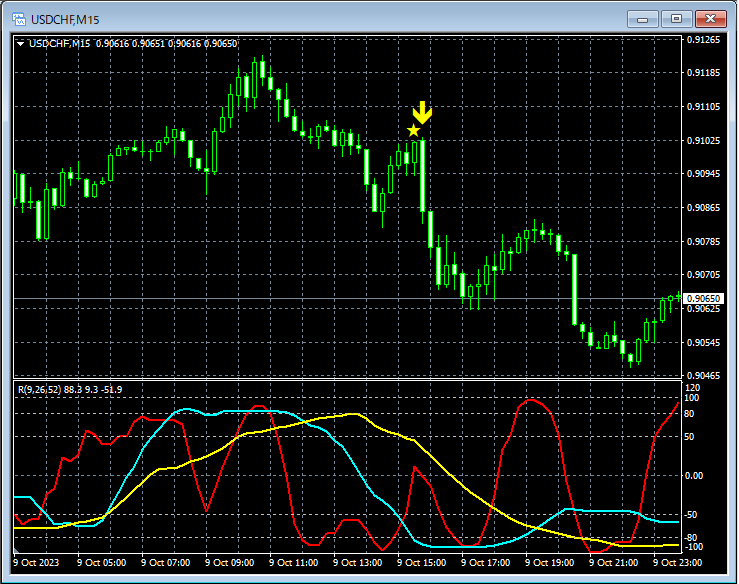
Task: Click the 0.91265 price scale label
Action: point(703,40)
